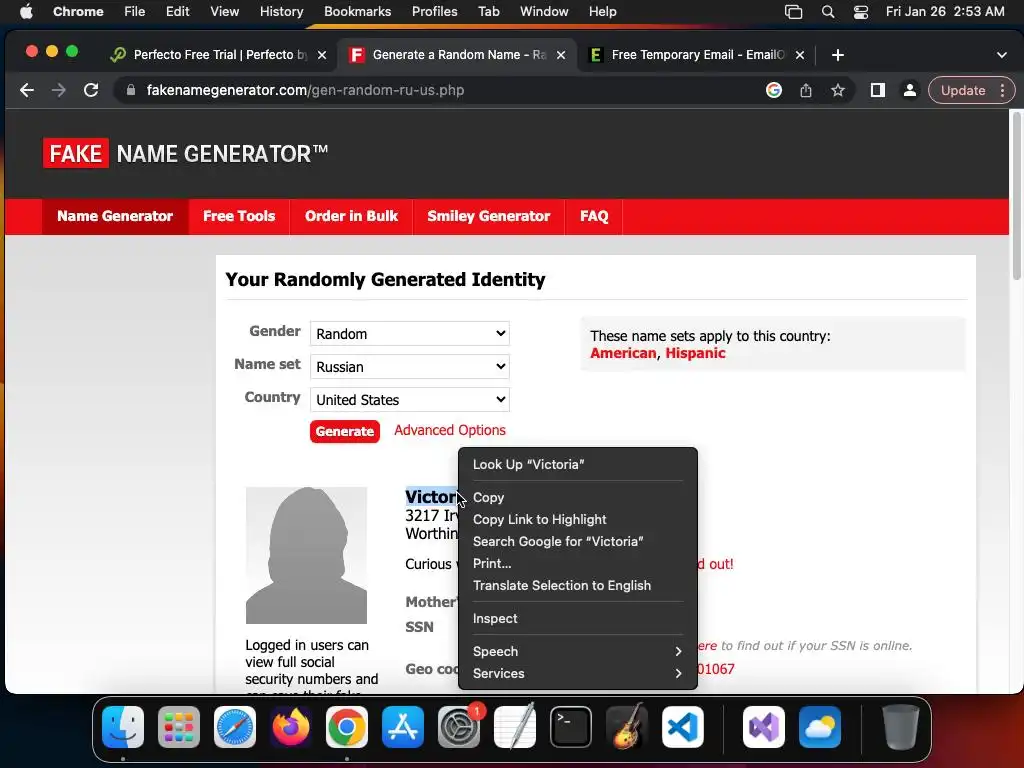Open the Trash in the dock

(x=901, y=727)
